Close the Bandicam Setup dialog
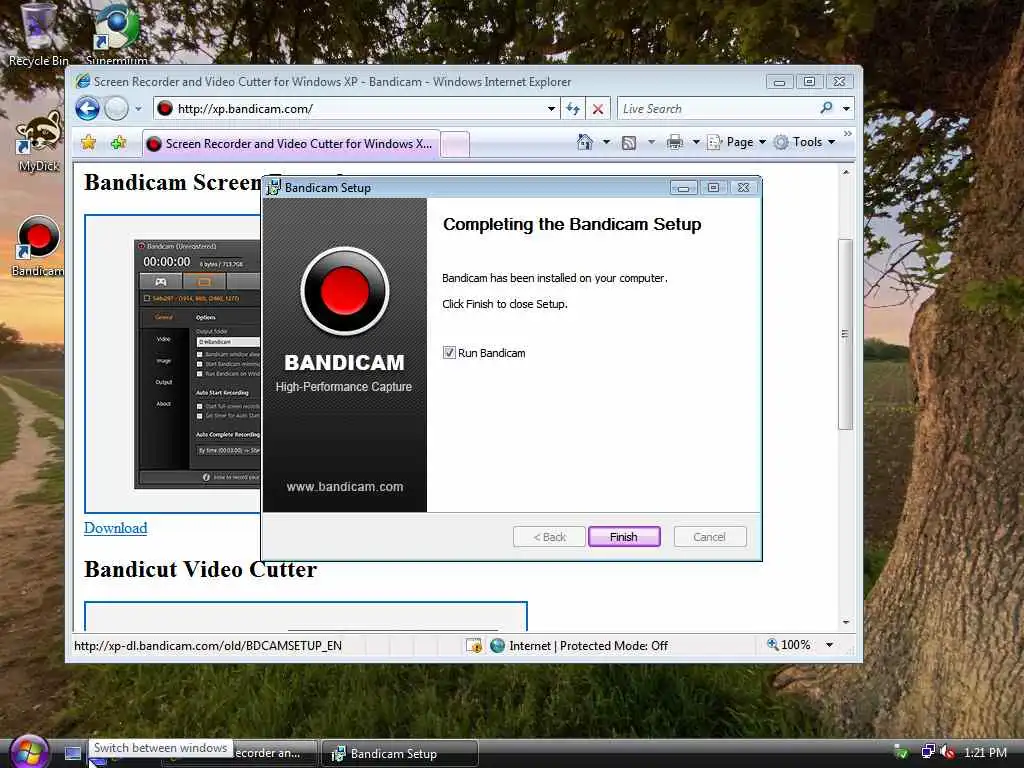 [x=743, y=188]
